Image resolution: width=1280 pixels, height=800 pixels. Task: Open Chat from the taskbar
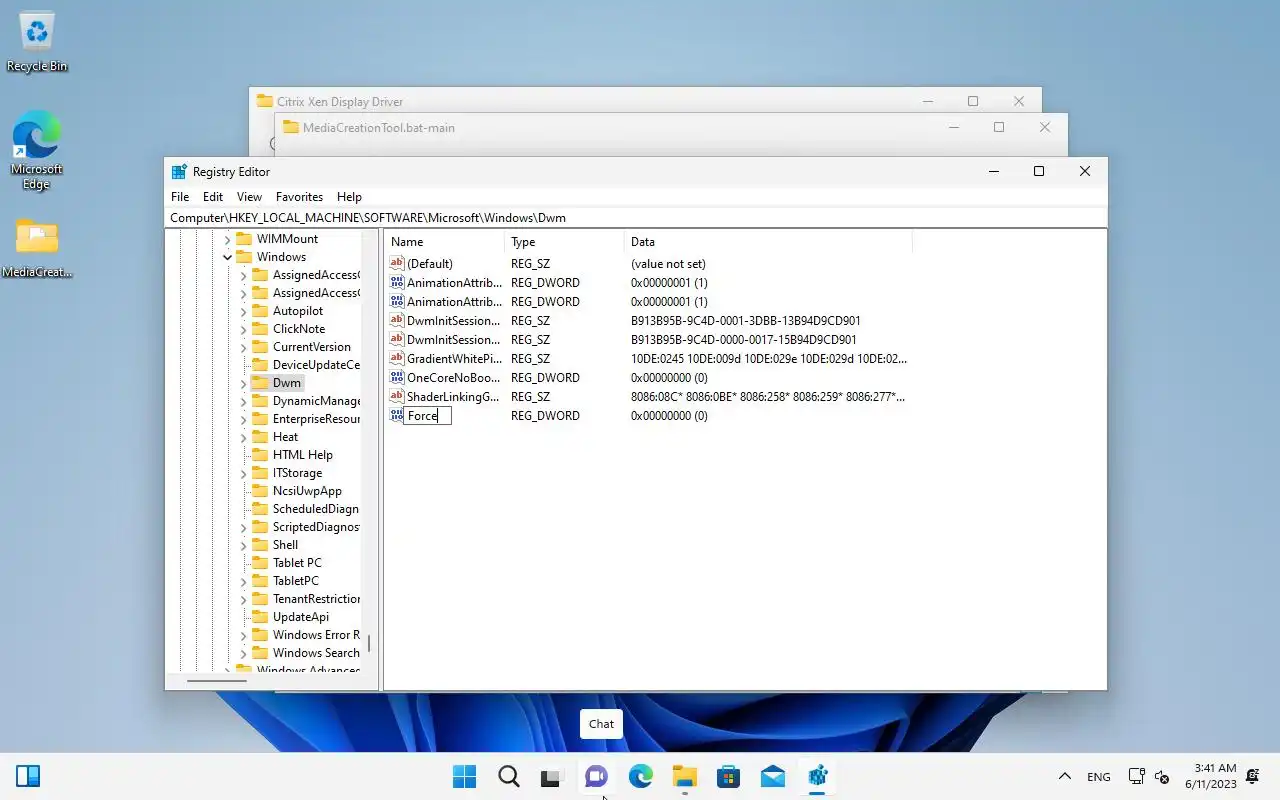pyautogui.click(x=596, y=777)
